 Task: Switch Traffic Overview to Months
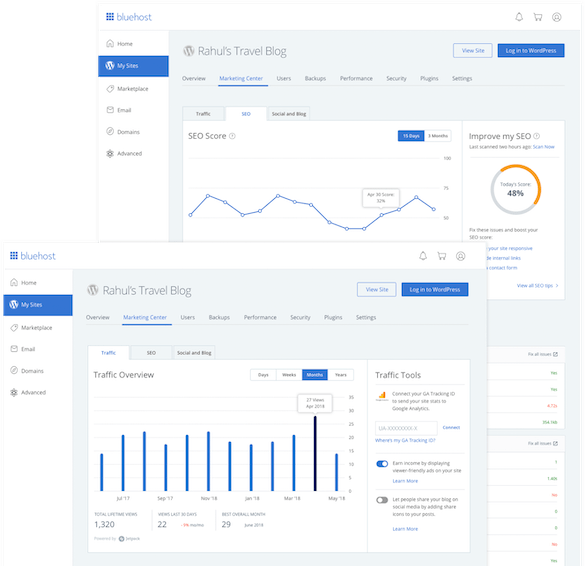tap(315, 375)
